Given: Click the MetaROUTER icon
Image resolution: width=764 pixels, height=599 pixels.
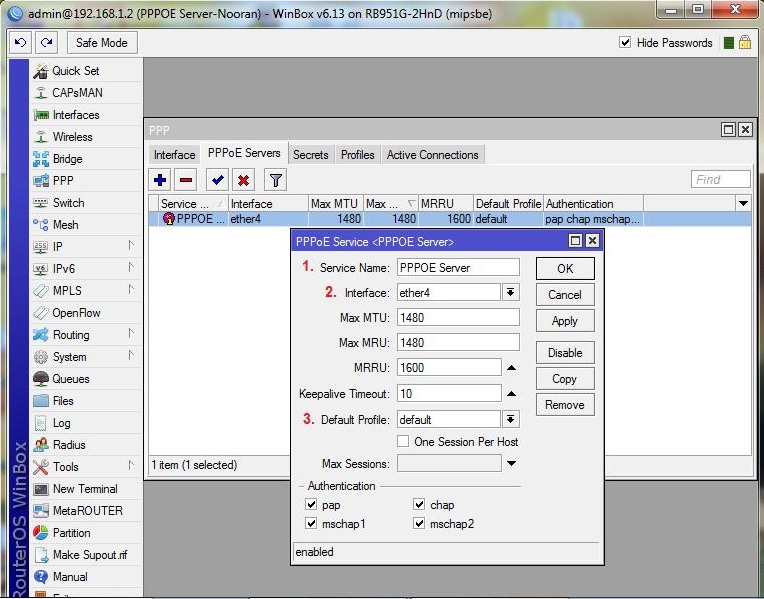Looking at the screenshot, I should point(41,511).
